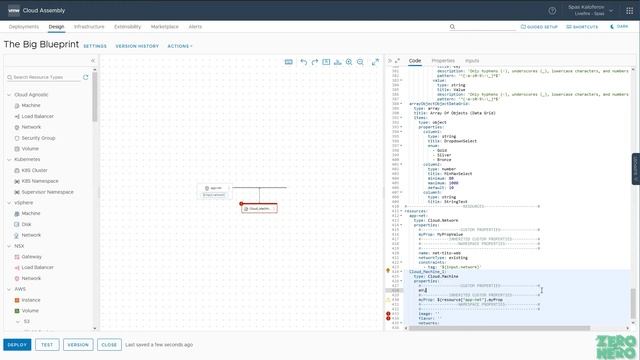Click the error marker beside the image line
The height and width of the screenshot is (360, 640).
point(388,313)
